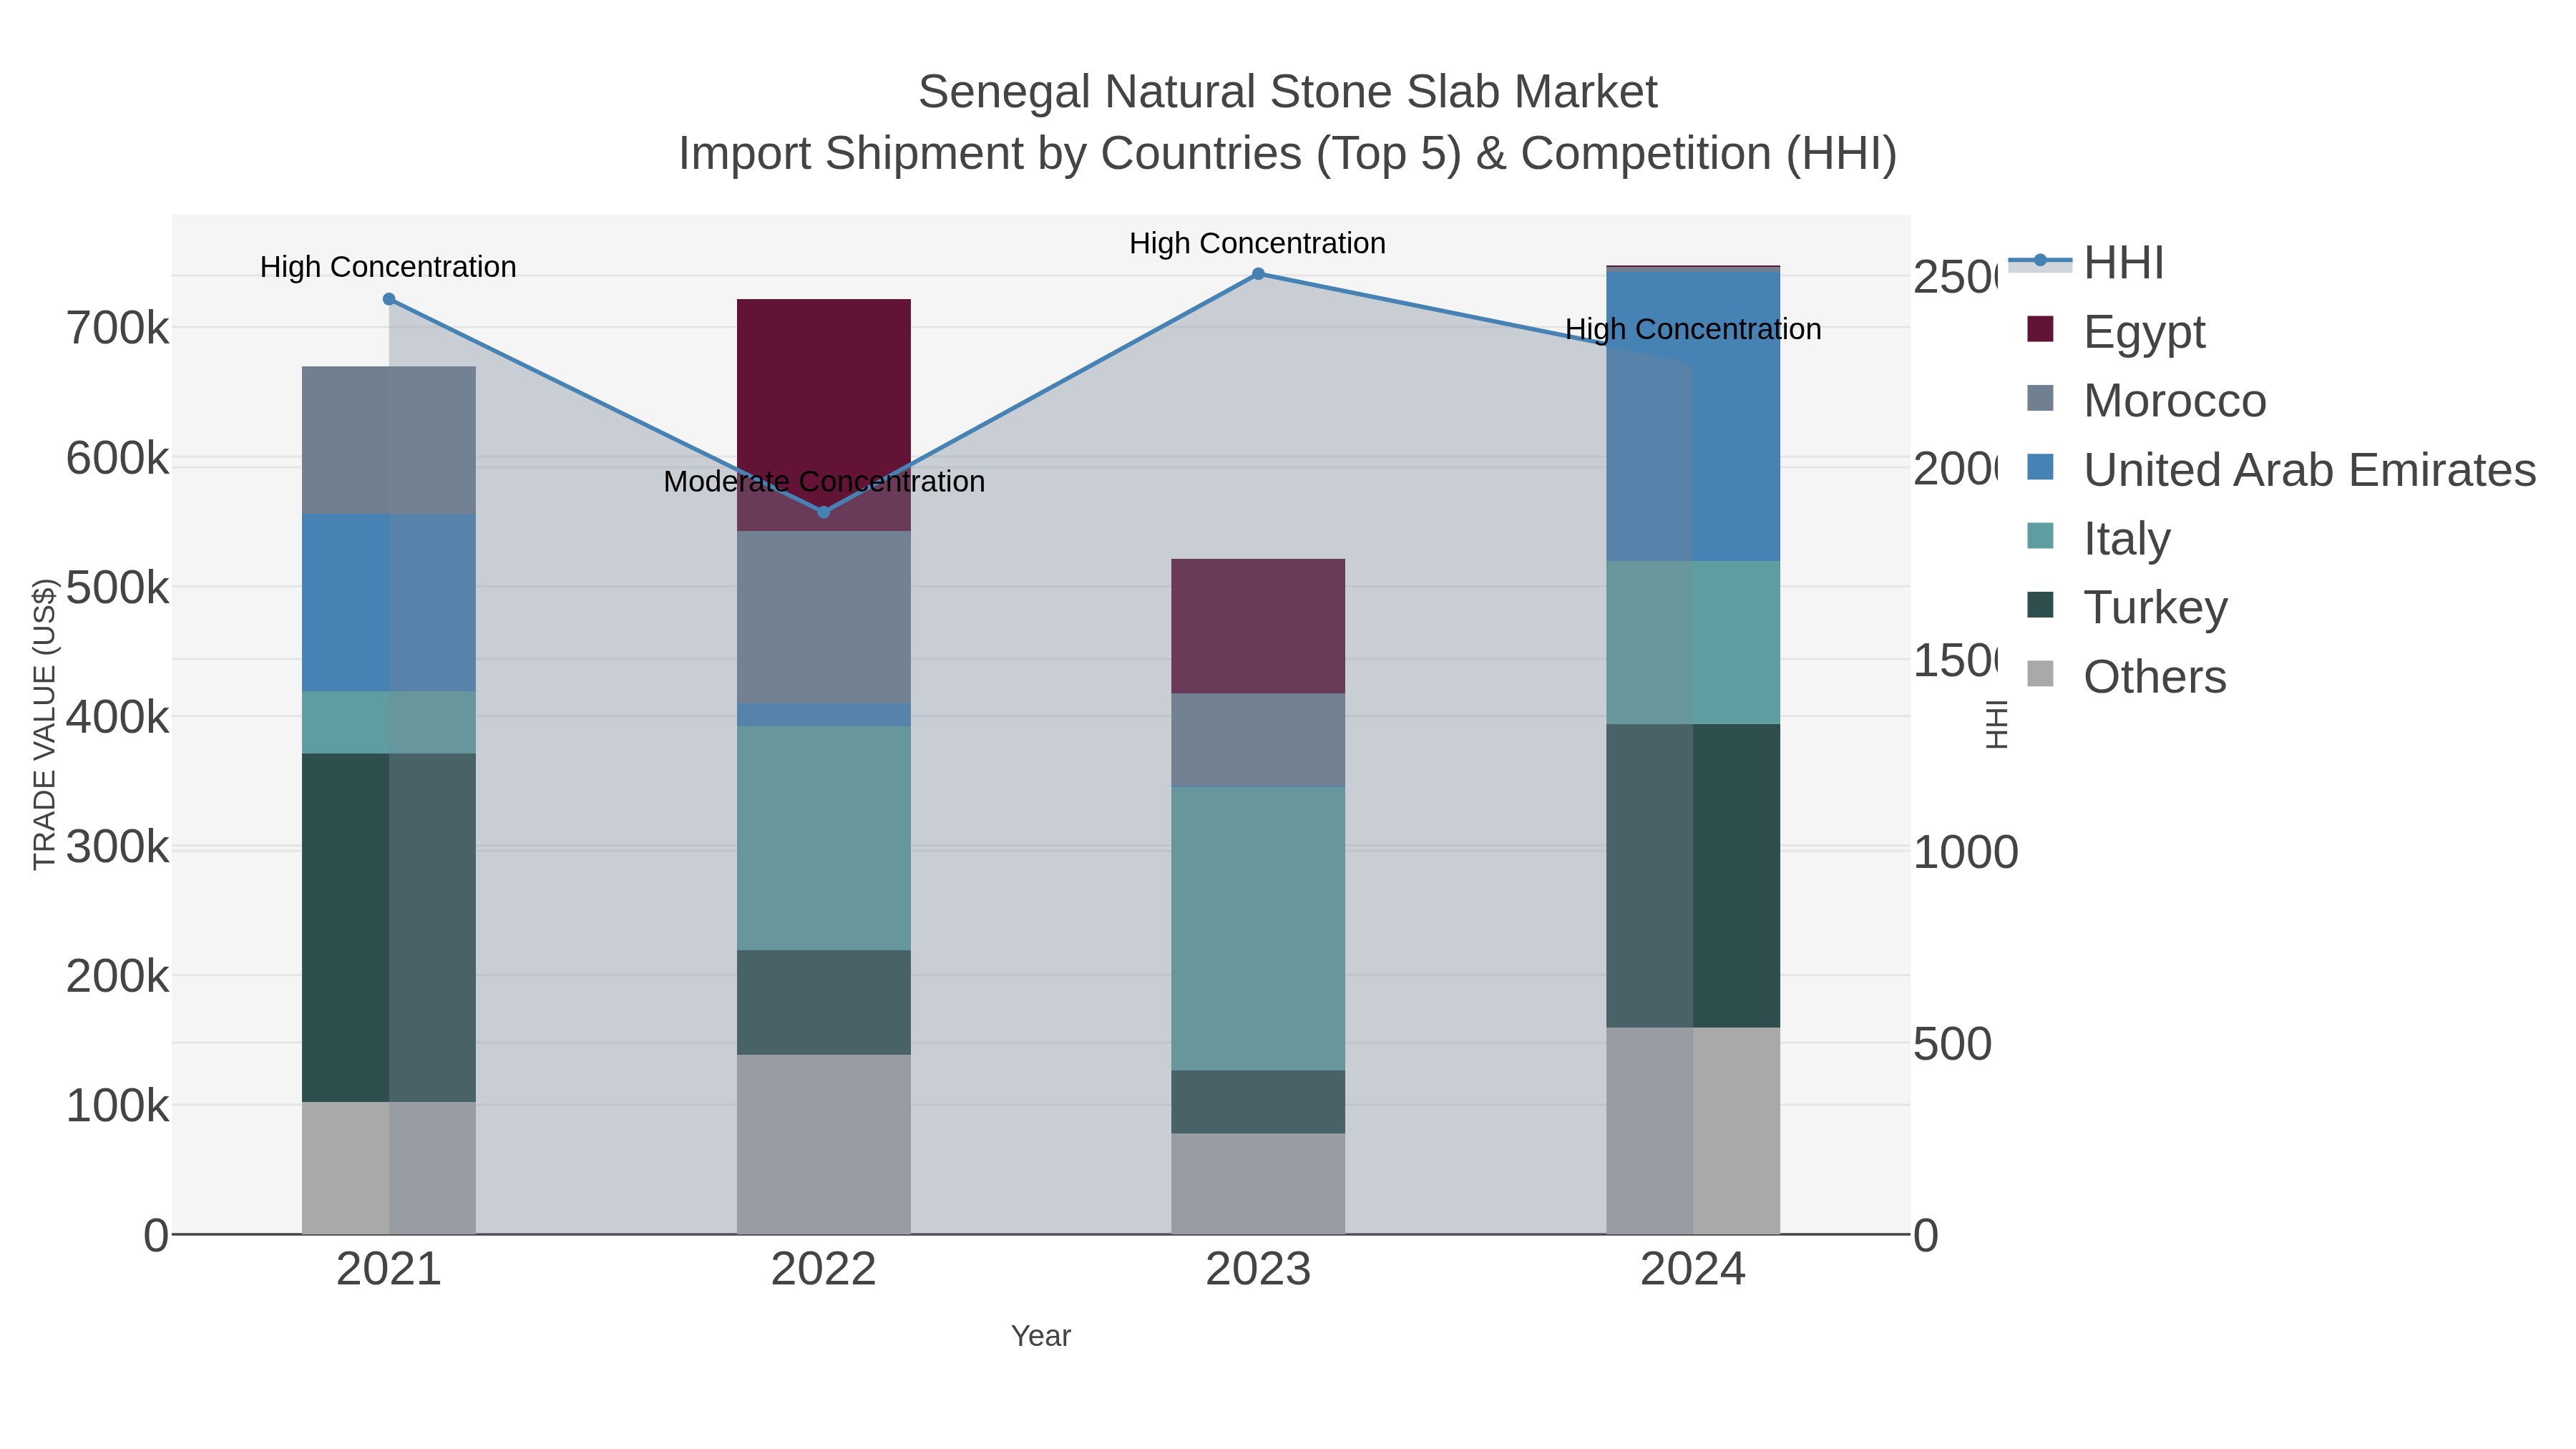The height and width of the screenshot is (1449, 2576).
Task: Click the 1000 tick on HHI axis
Action: 1966,852
